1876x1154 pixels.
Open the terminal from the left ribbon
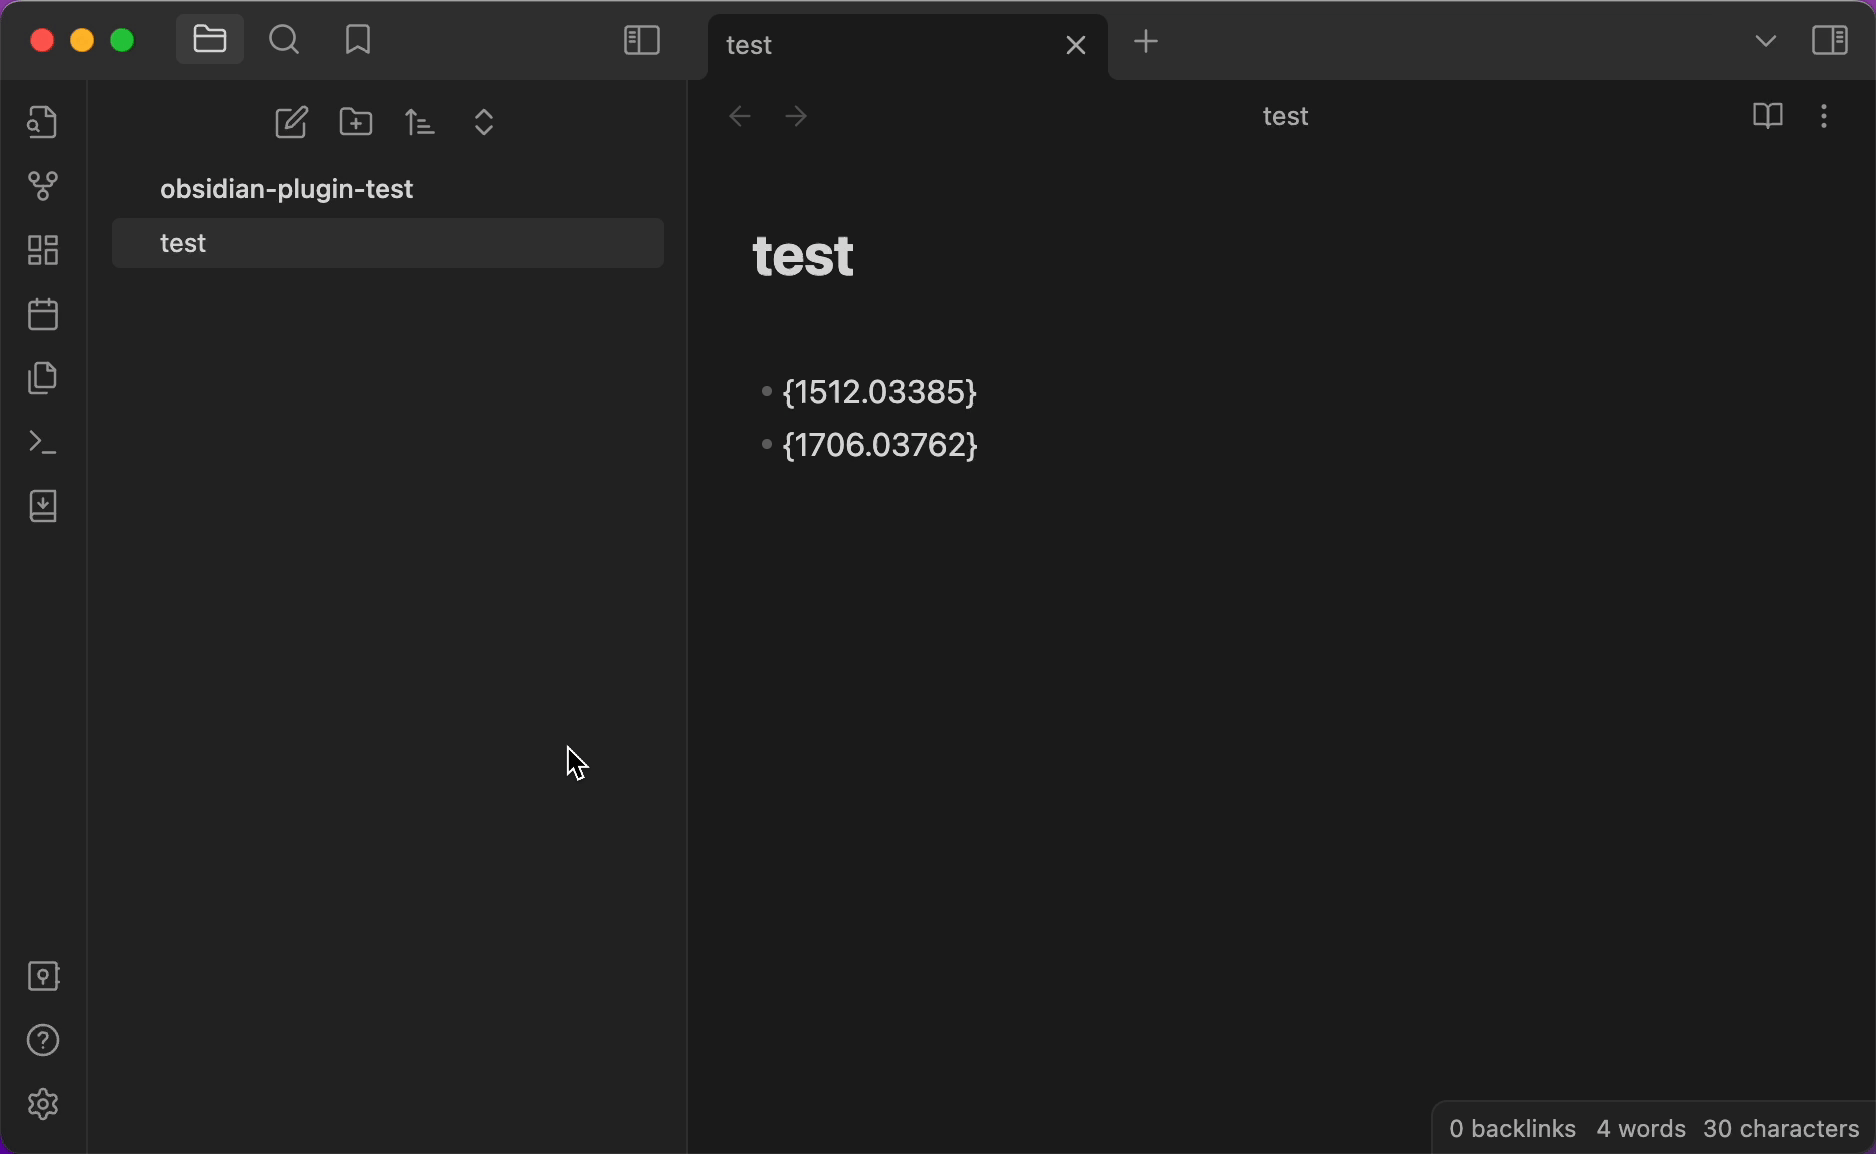point(40,443)
